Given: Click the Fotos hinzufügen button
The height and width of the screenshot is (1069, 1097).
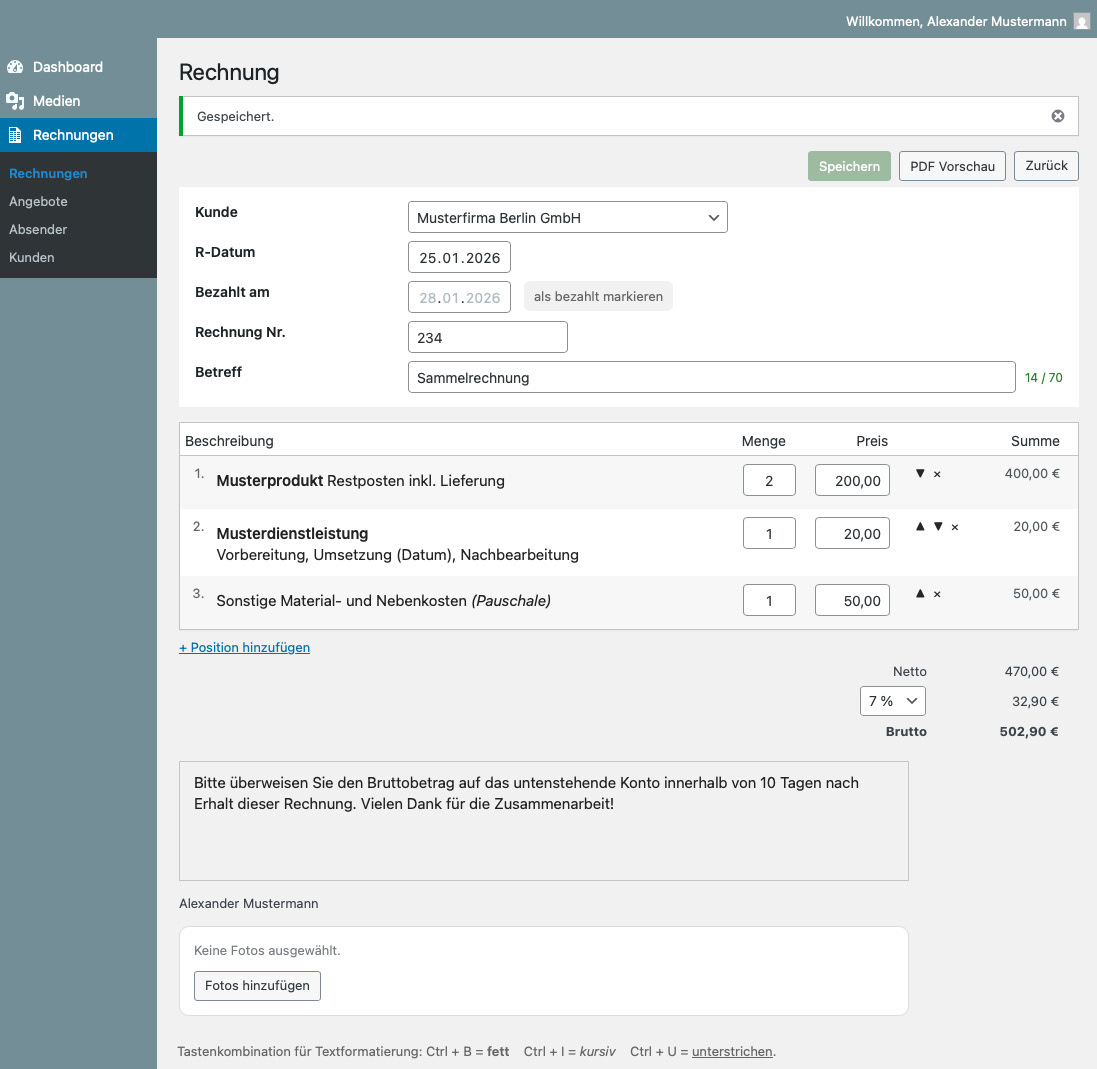Looking at the screenshot, I should pyautogui.click(x=257, y=985).
